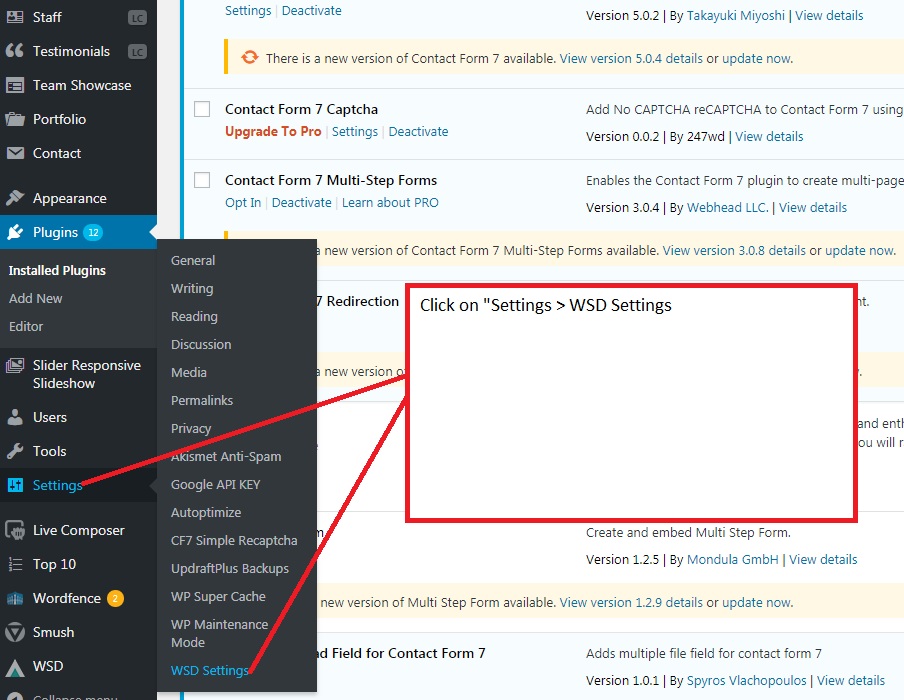View details for Mondula GmbH plugin
The width and height of the screenshot is (904, 700).
click(823, 559)
